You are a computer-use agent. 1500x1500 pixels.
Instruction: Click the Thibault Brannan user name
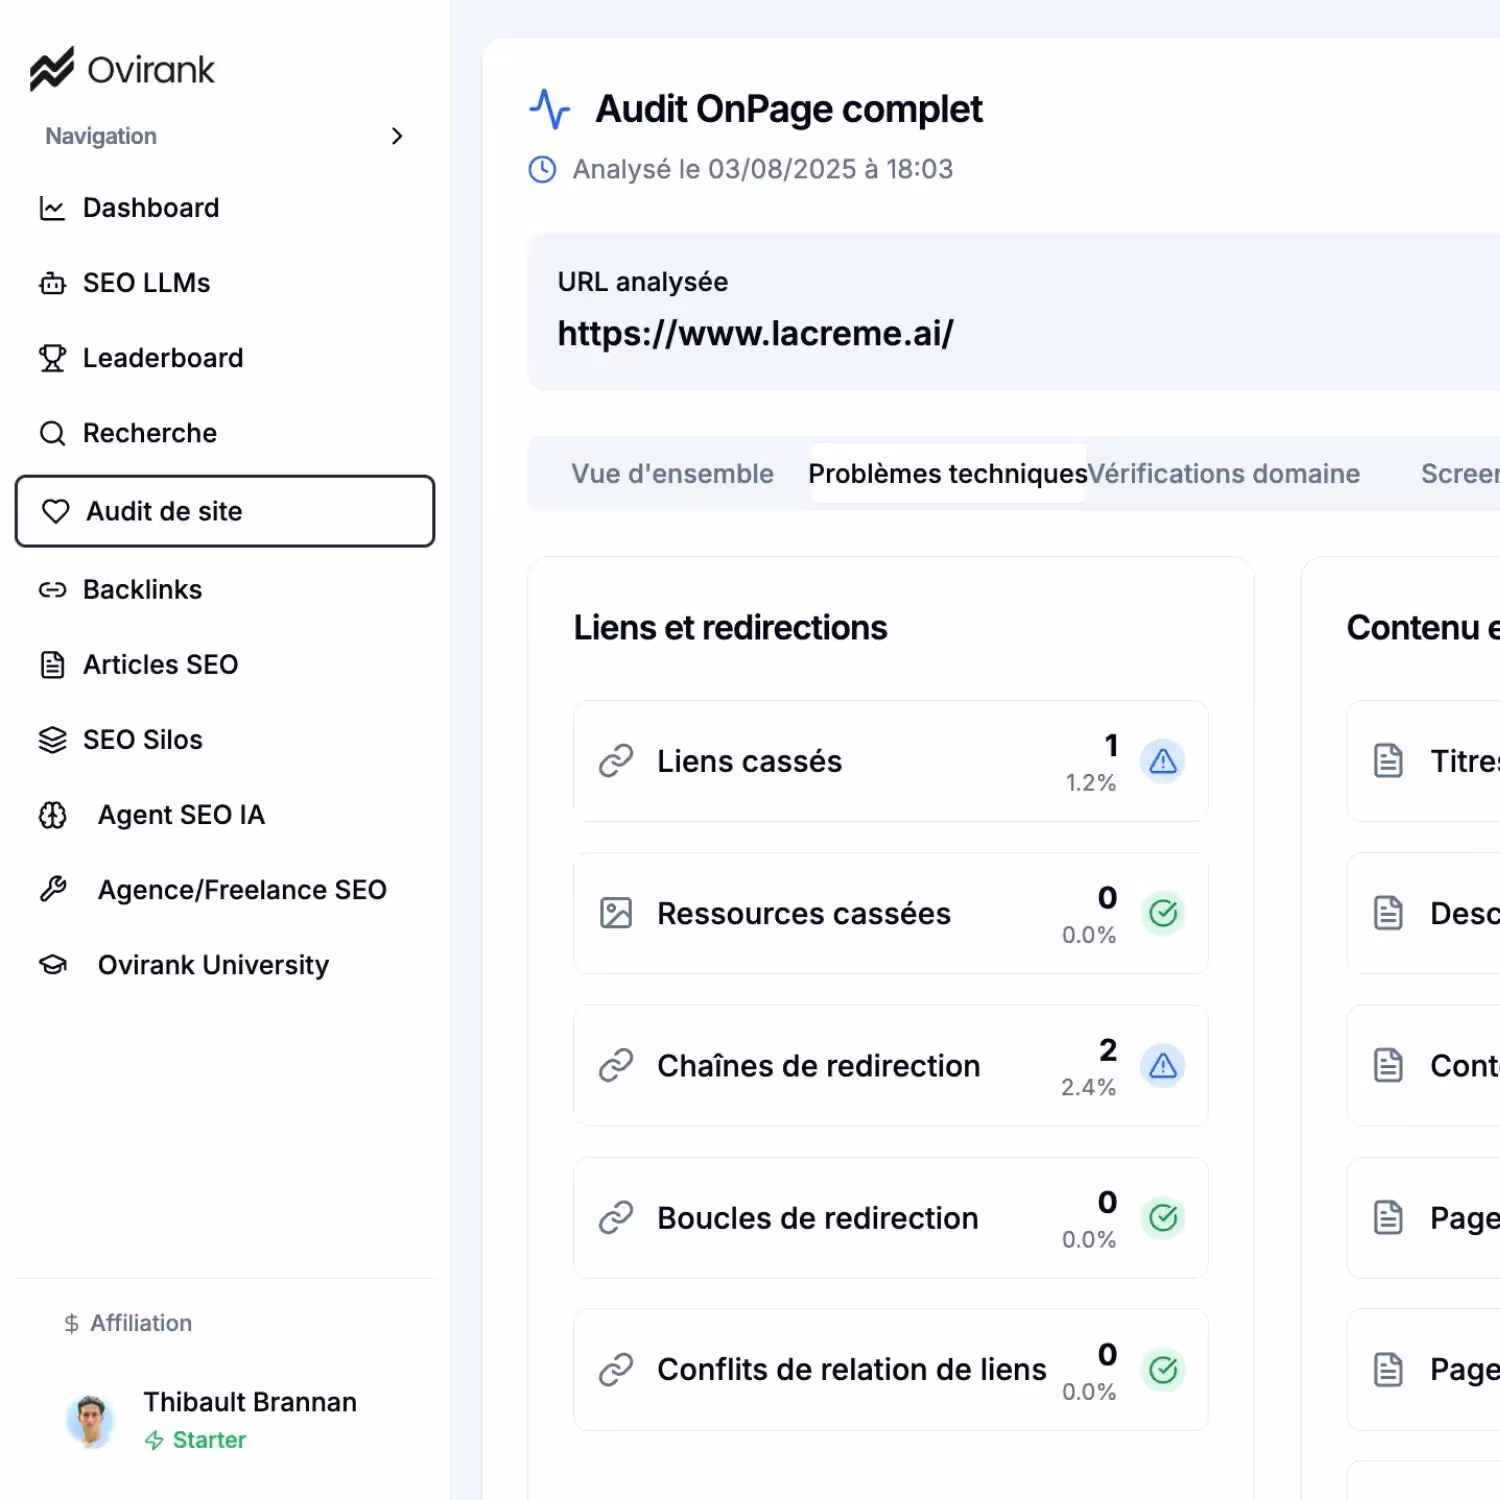coord(250,1402)
